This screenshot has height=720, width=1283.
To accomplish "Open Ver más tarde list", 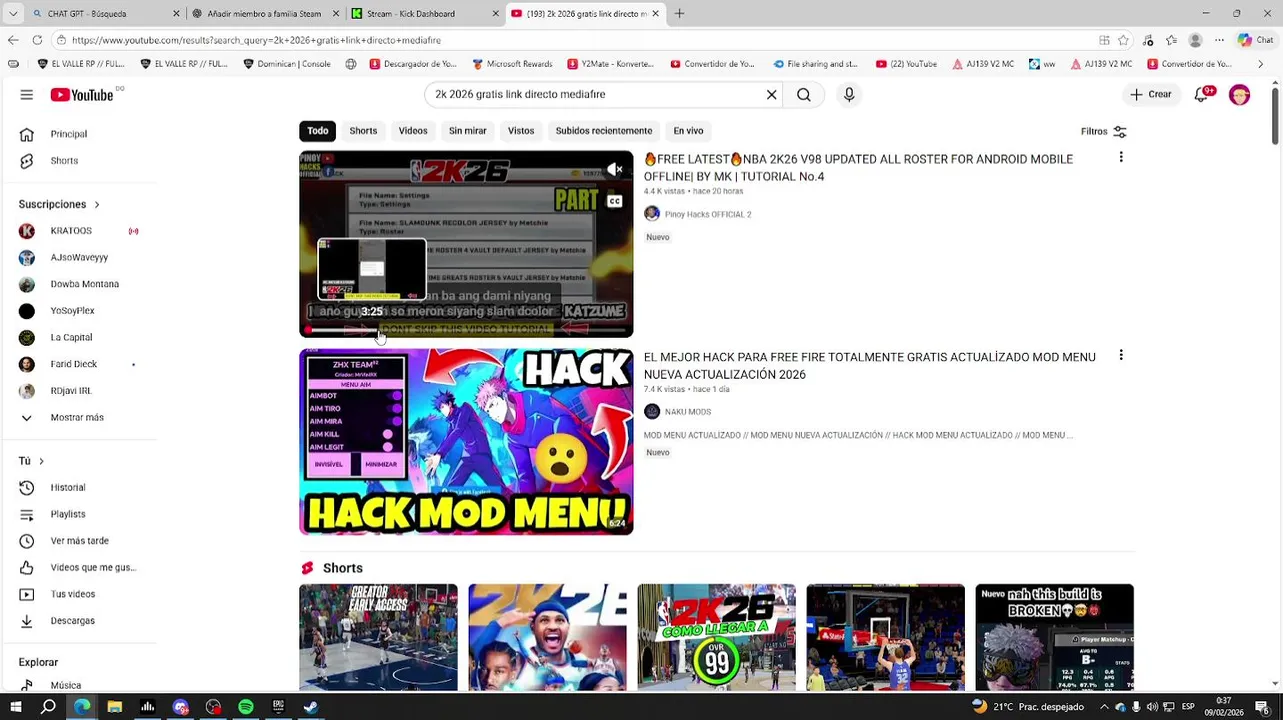I will [x=79, y=541].
